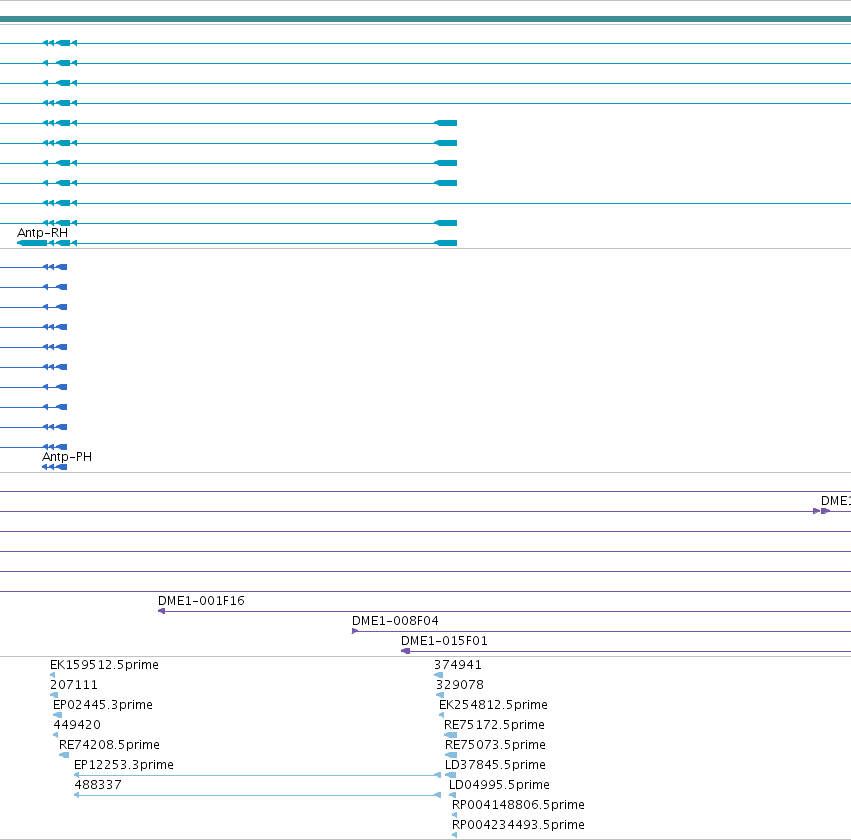Click the teal overview bar at top
The height and width of the screenshot is (840, 851).
[426, 20]
